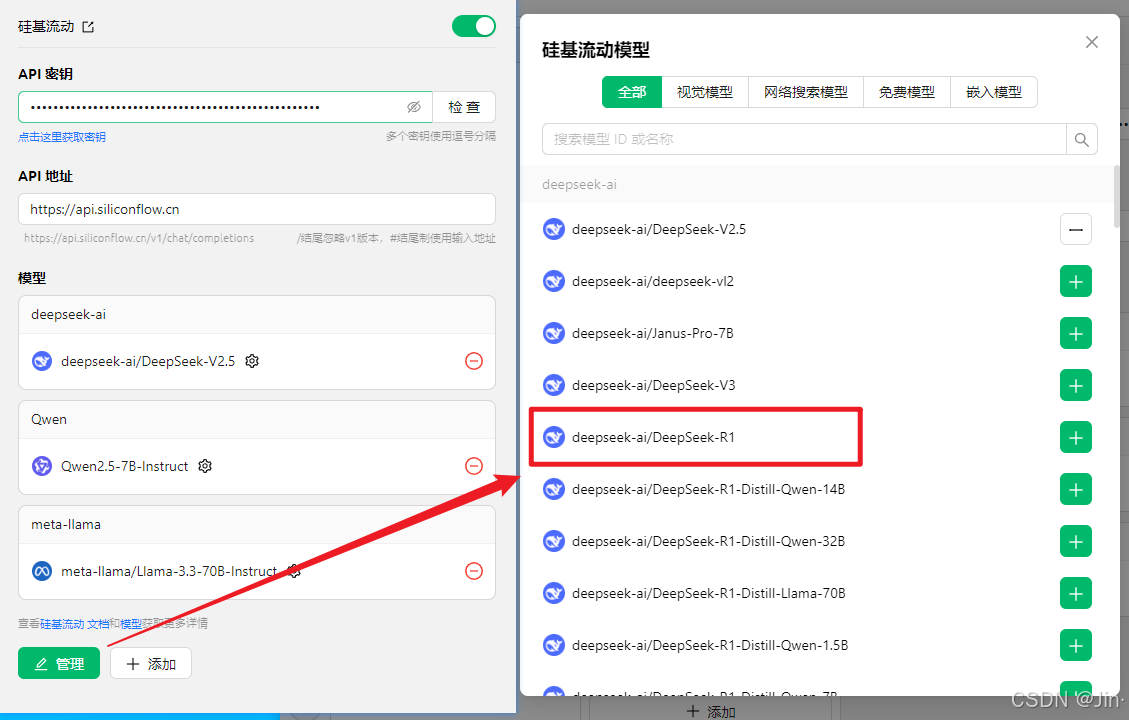The height and width of the screenshot is (720, 1129).
Task: Remove deepseek-ai/DeepSeek-V2.5 from the model list
Action: coord(474,361)
